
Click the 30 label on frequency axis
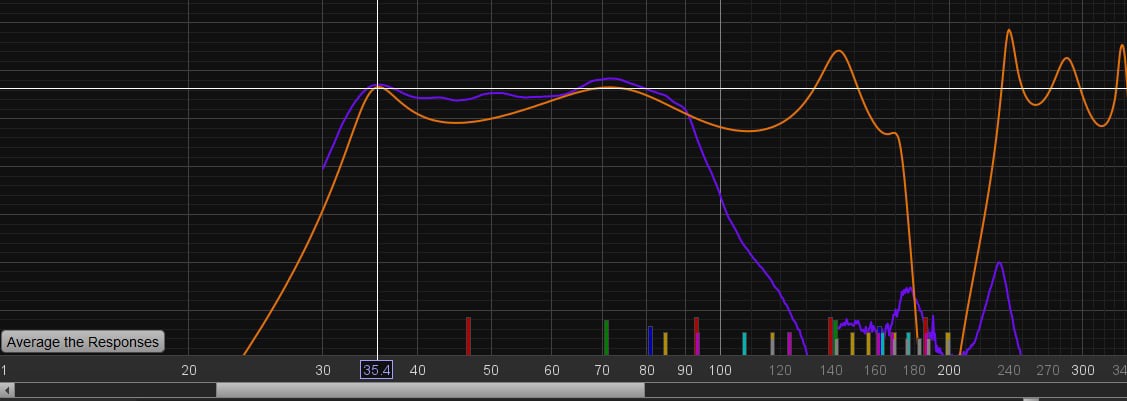coord(323,371)
